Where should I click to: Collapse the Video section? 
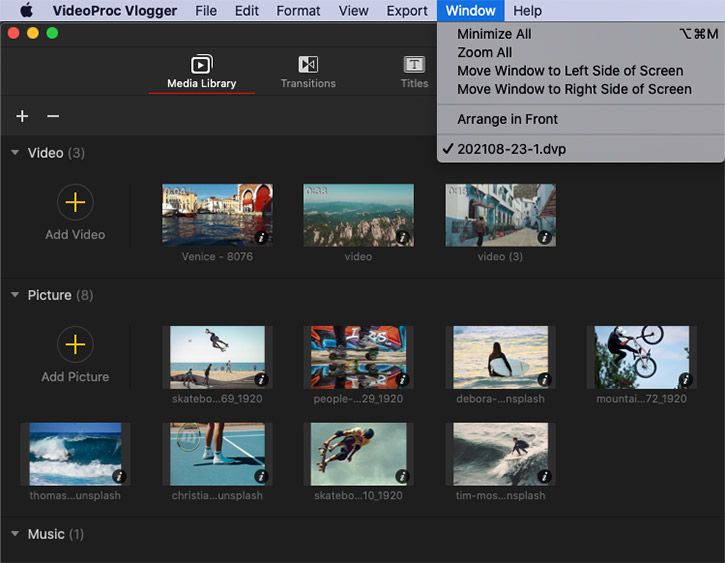point(15,153)
